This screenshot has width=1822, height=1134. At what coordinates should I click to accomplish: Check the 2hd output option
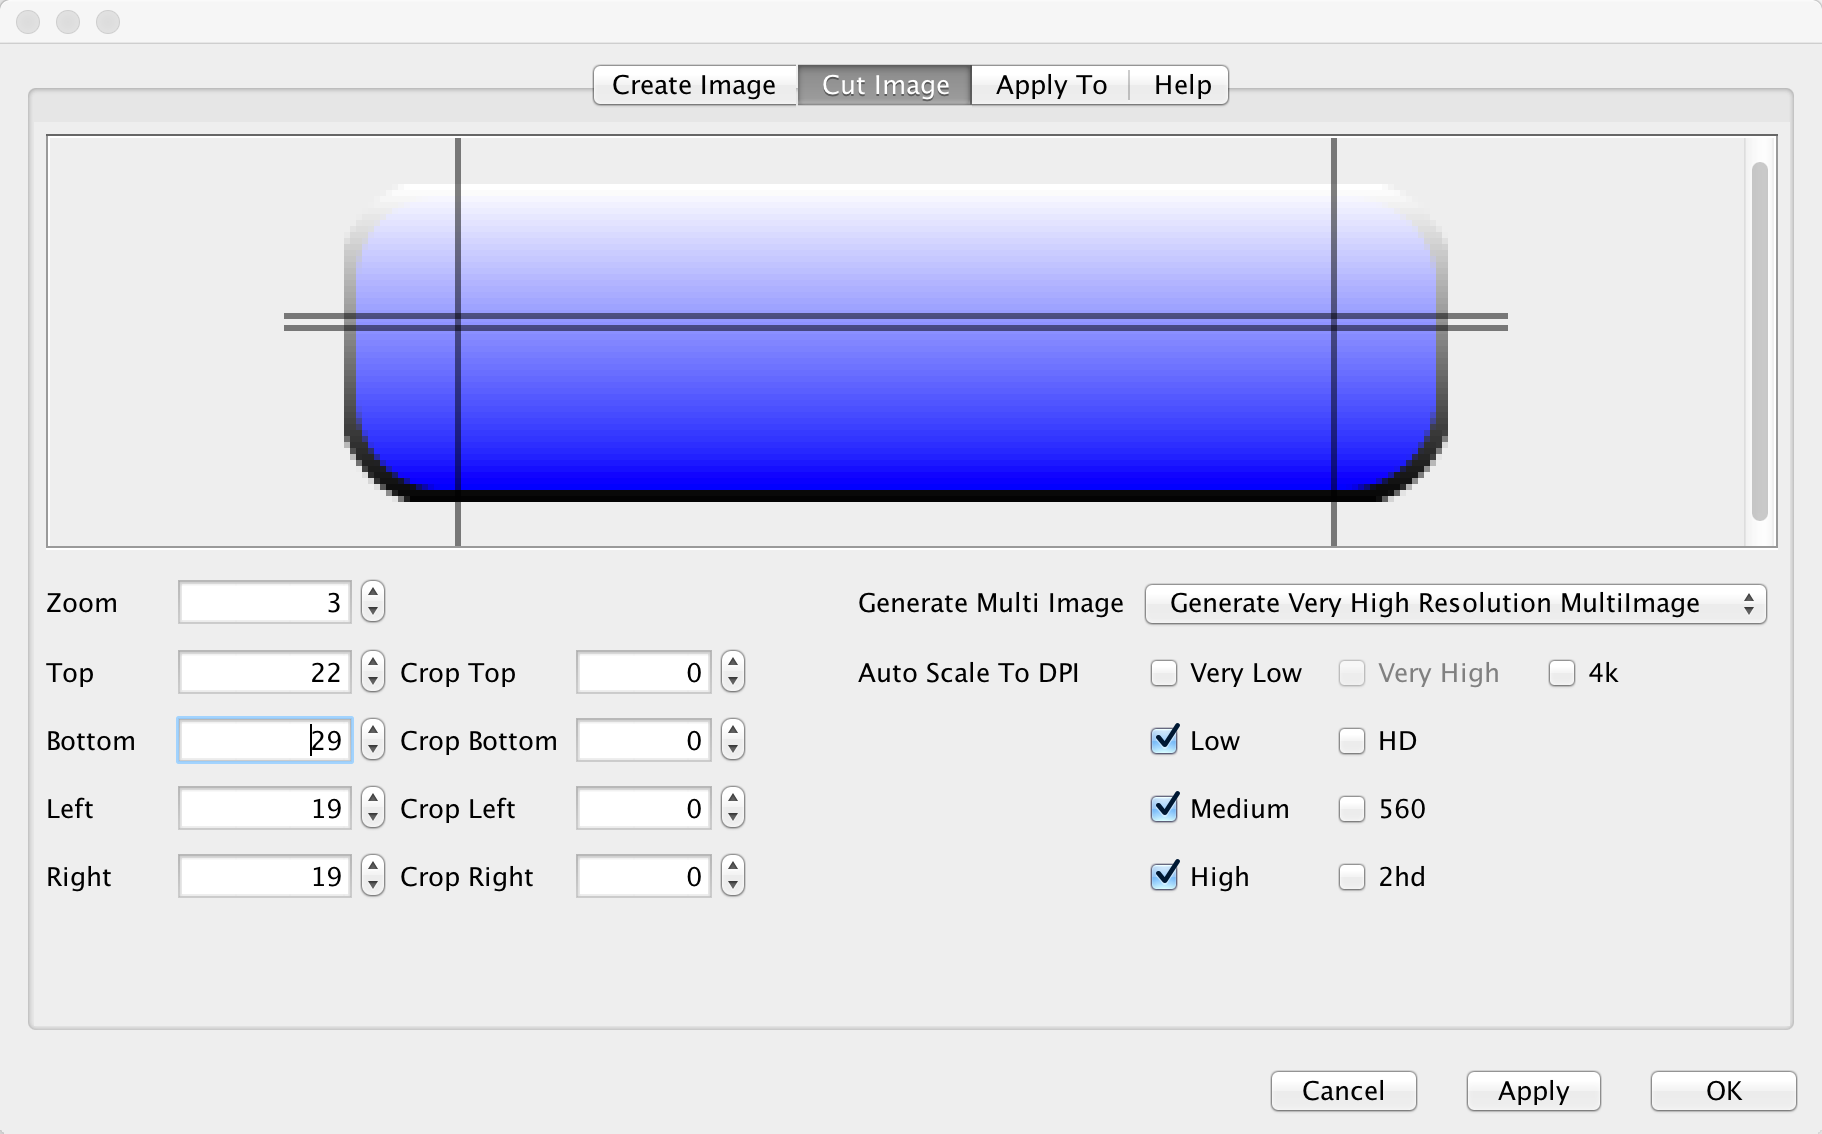pyautogui.click(x=1351, y=876)
